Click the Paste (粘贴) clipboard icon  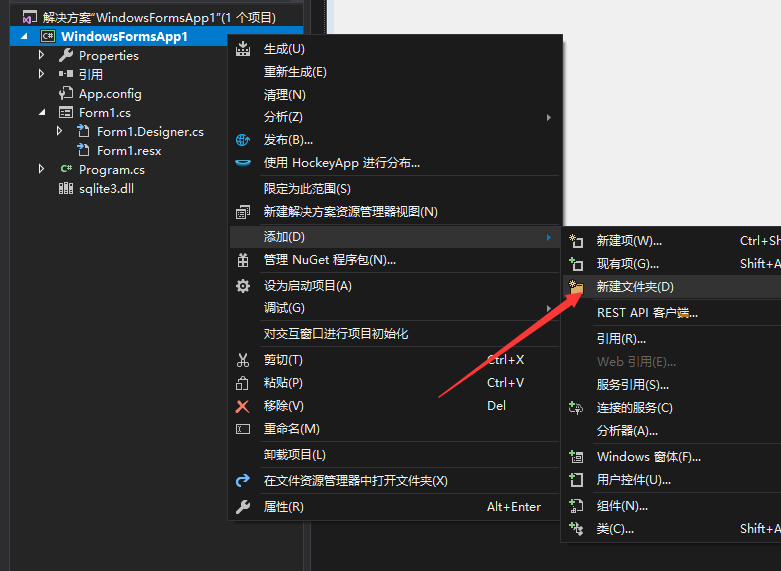(x=242, y=383)
